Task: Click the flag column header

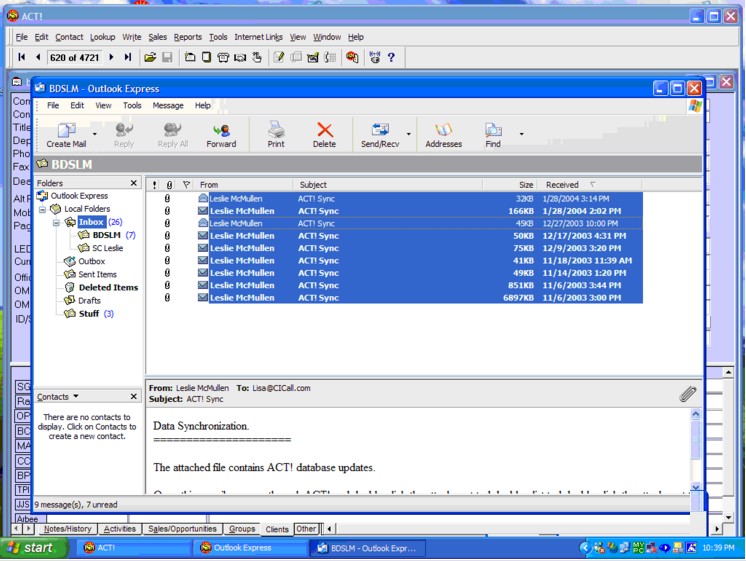Action: tap(186, 185)
